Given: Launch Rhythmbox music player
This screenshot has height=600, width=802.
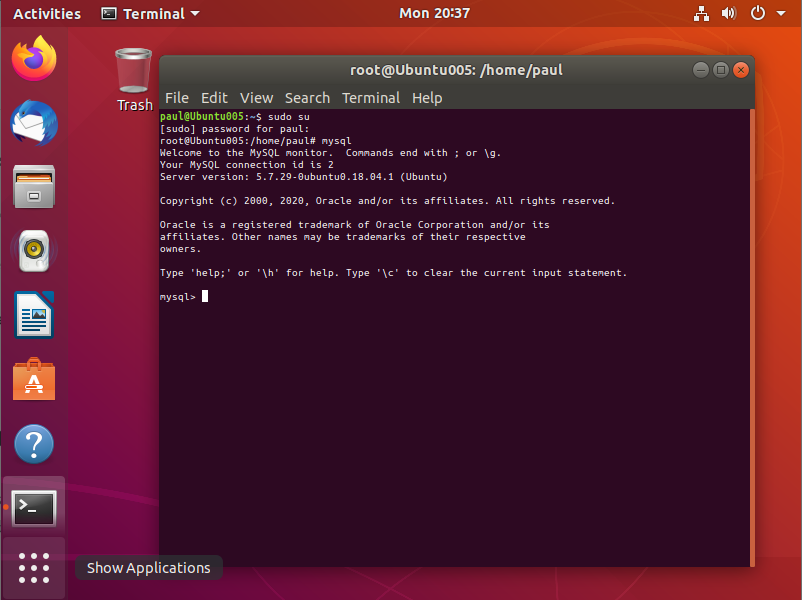Looking at the screenshot, I should pyautogui.click(x=34, y=251).
